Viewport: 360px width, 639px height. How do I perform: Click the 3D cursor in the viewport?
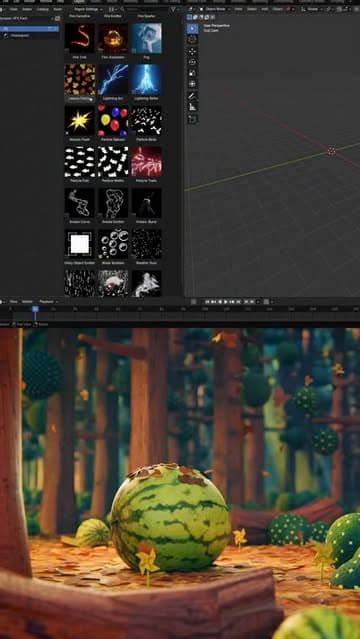click(331, 151)
